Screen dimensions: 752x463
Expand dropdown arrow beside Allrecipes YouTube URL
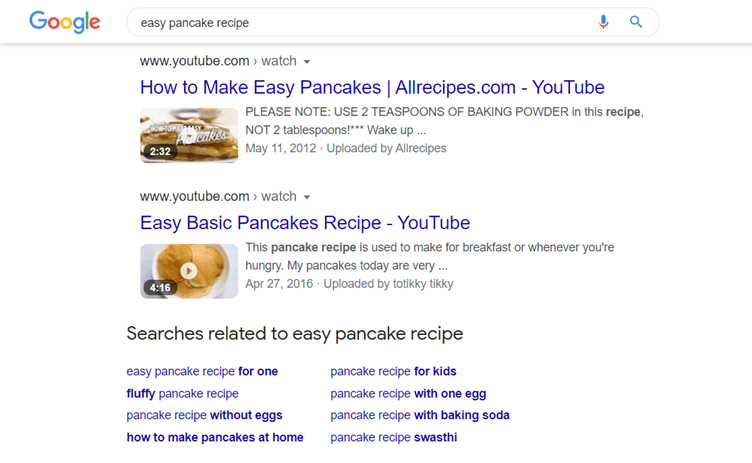tap(307, 62)
